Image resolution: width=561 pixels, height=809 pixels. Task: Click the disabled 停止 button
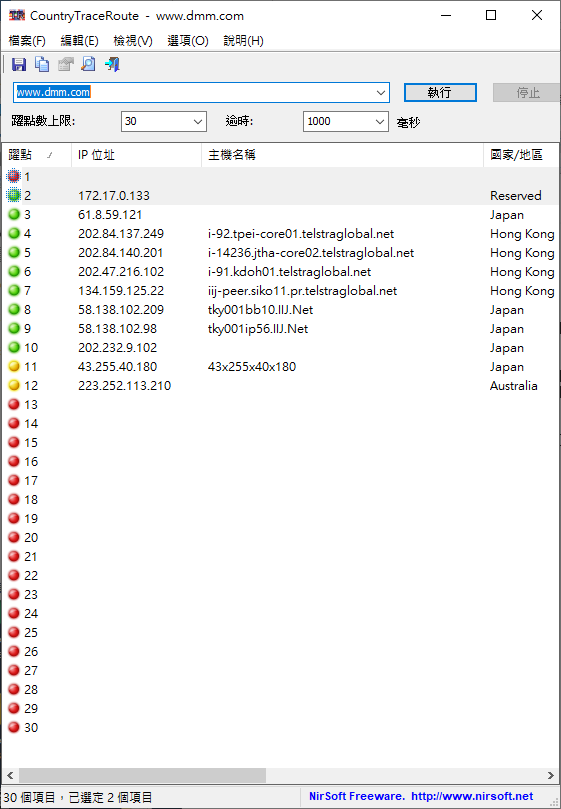[x=527, y=93]
